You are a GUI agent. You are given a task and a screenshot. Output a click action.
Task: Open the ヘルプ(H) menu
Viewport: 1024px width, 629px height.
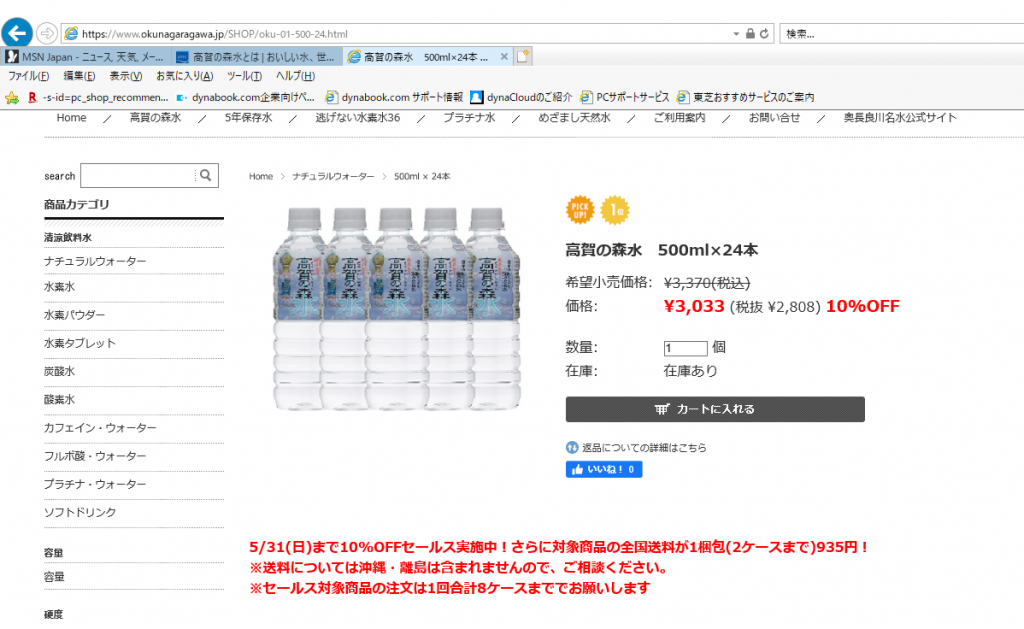tap(295, 76)
